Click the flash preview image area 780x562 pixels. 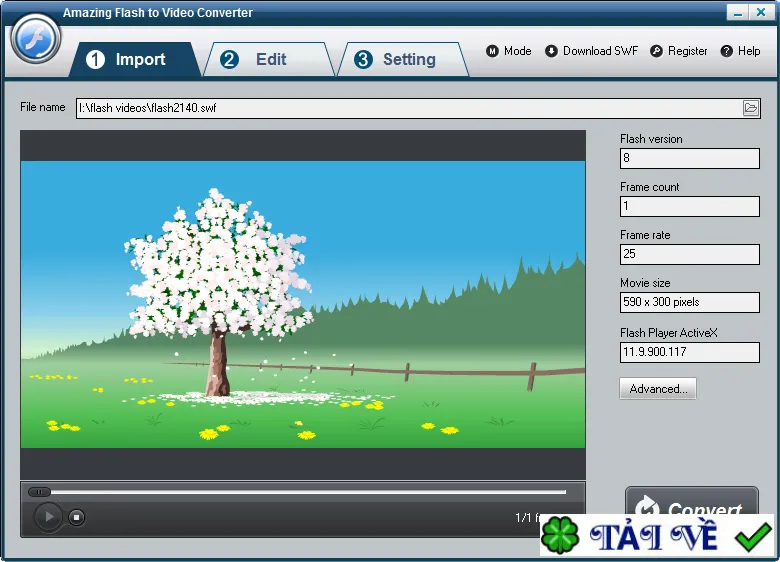[x=303, y=304]
